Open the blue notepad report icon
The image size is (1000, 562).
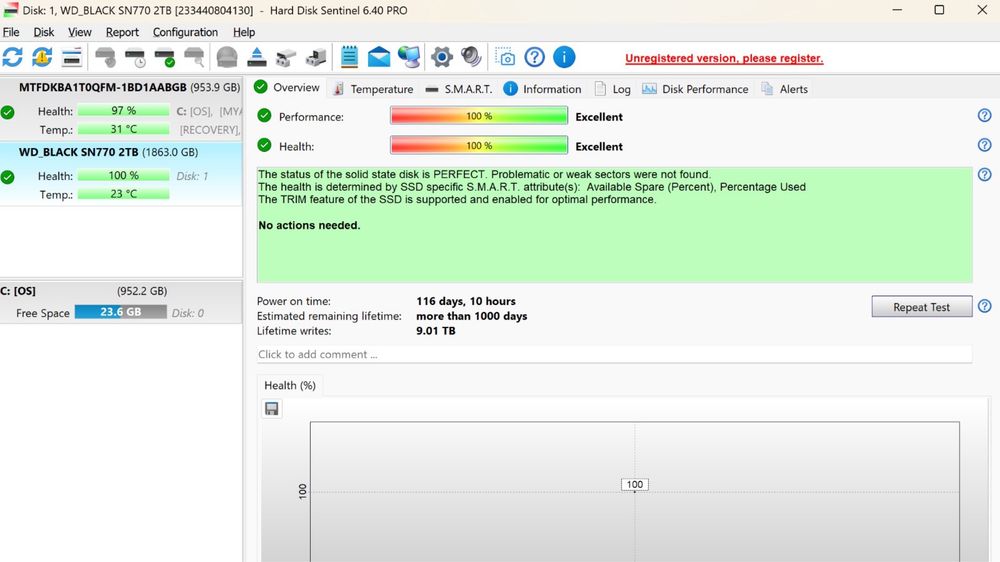349,57
